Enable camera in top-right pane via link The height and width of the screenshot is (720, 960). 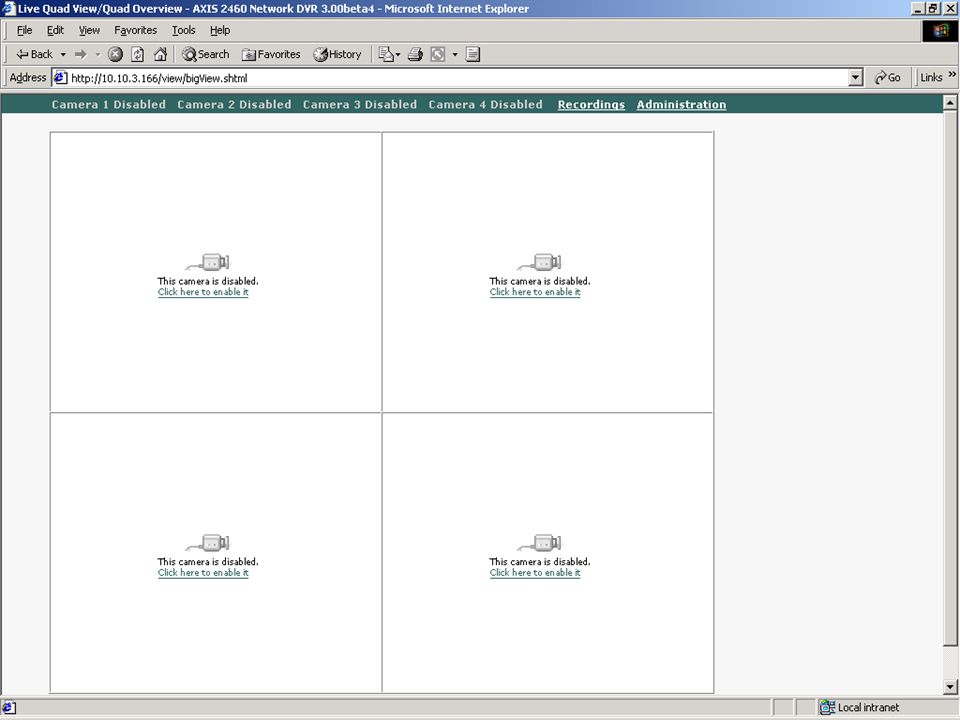535,292
